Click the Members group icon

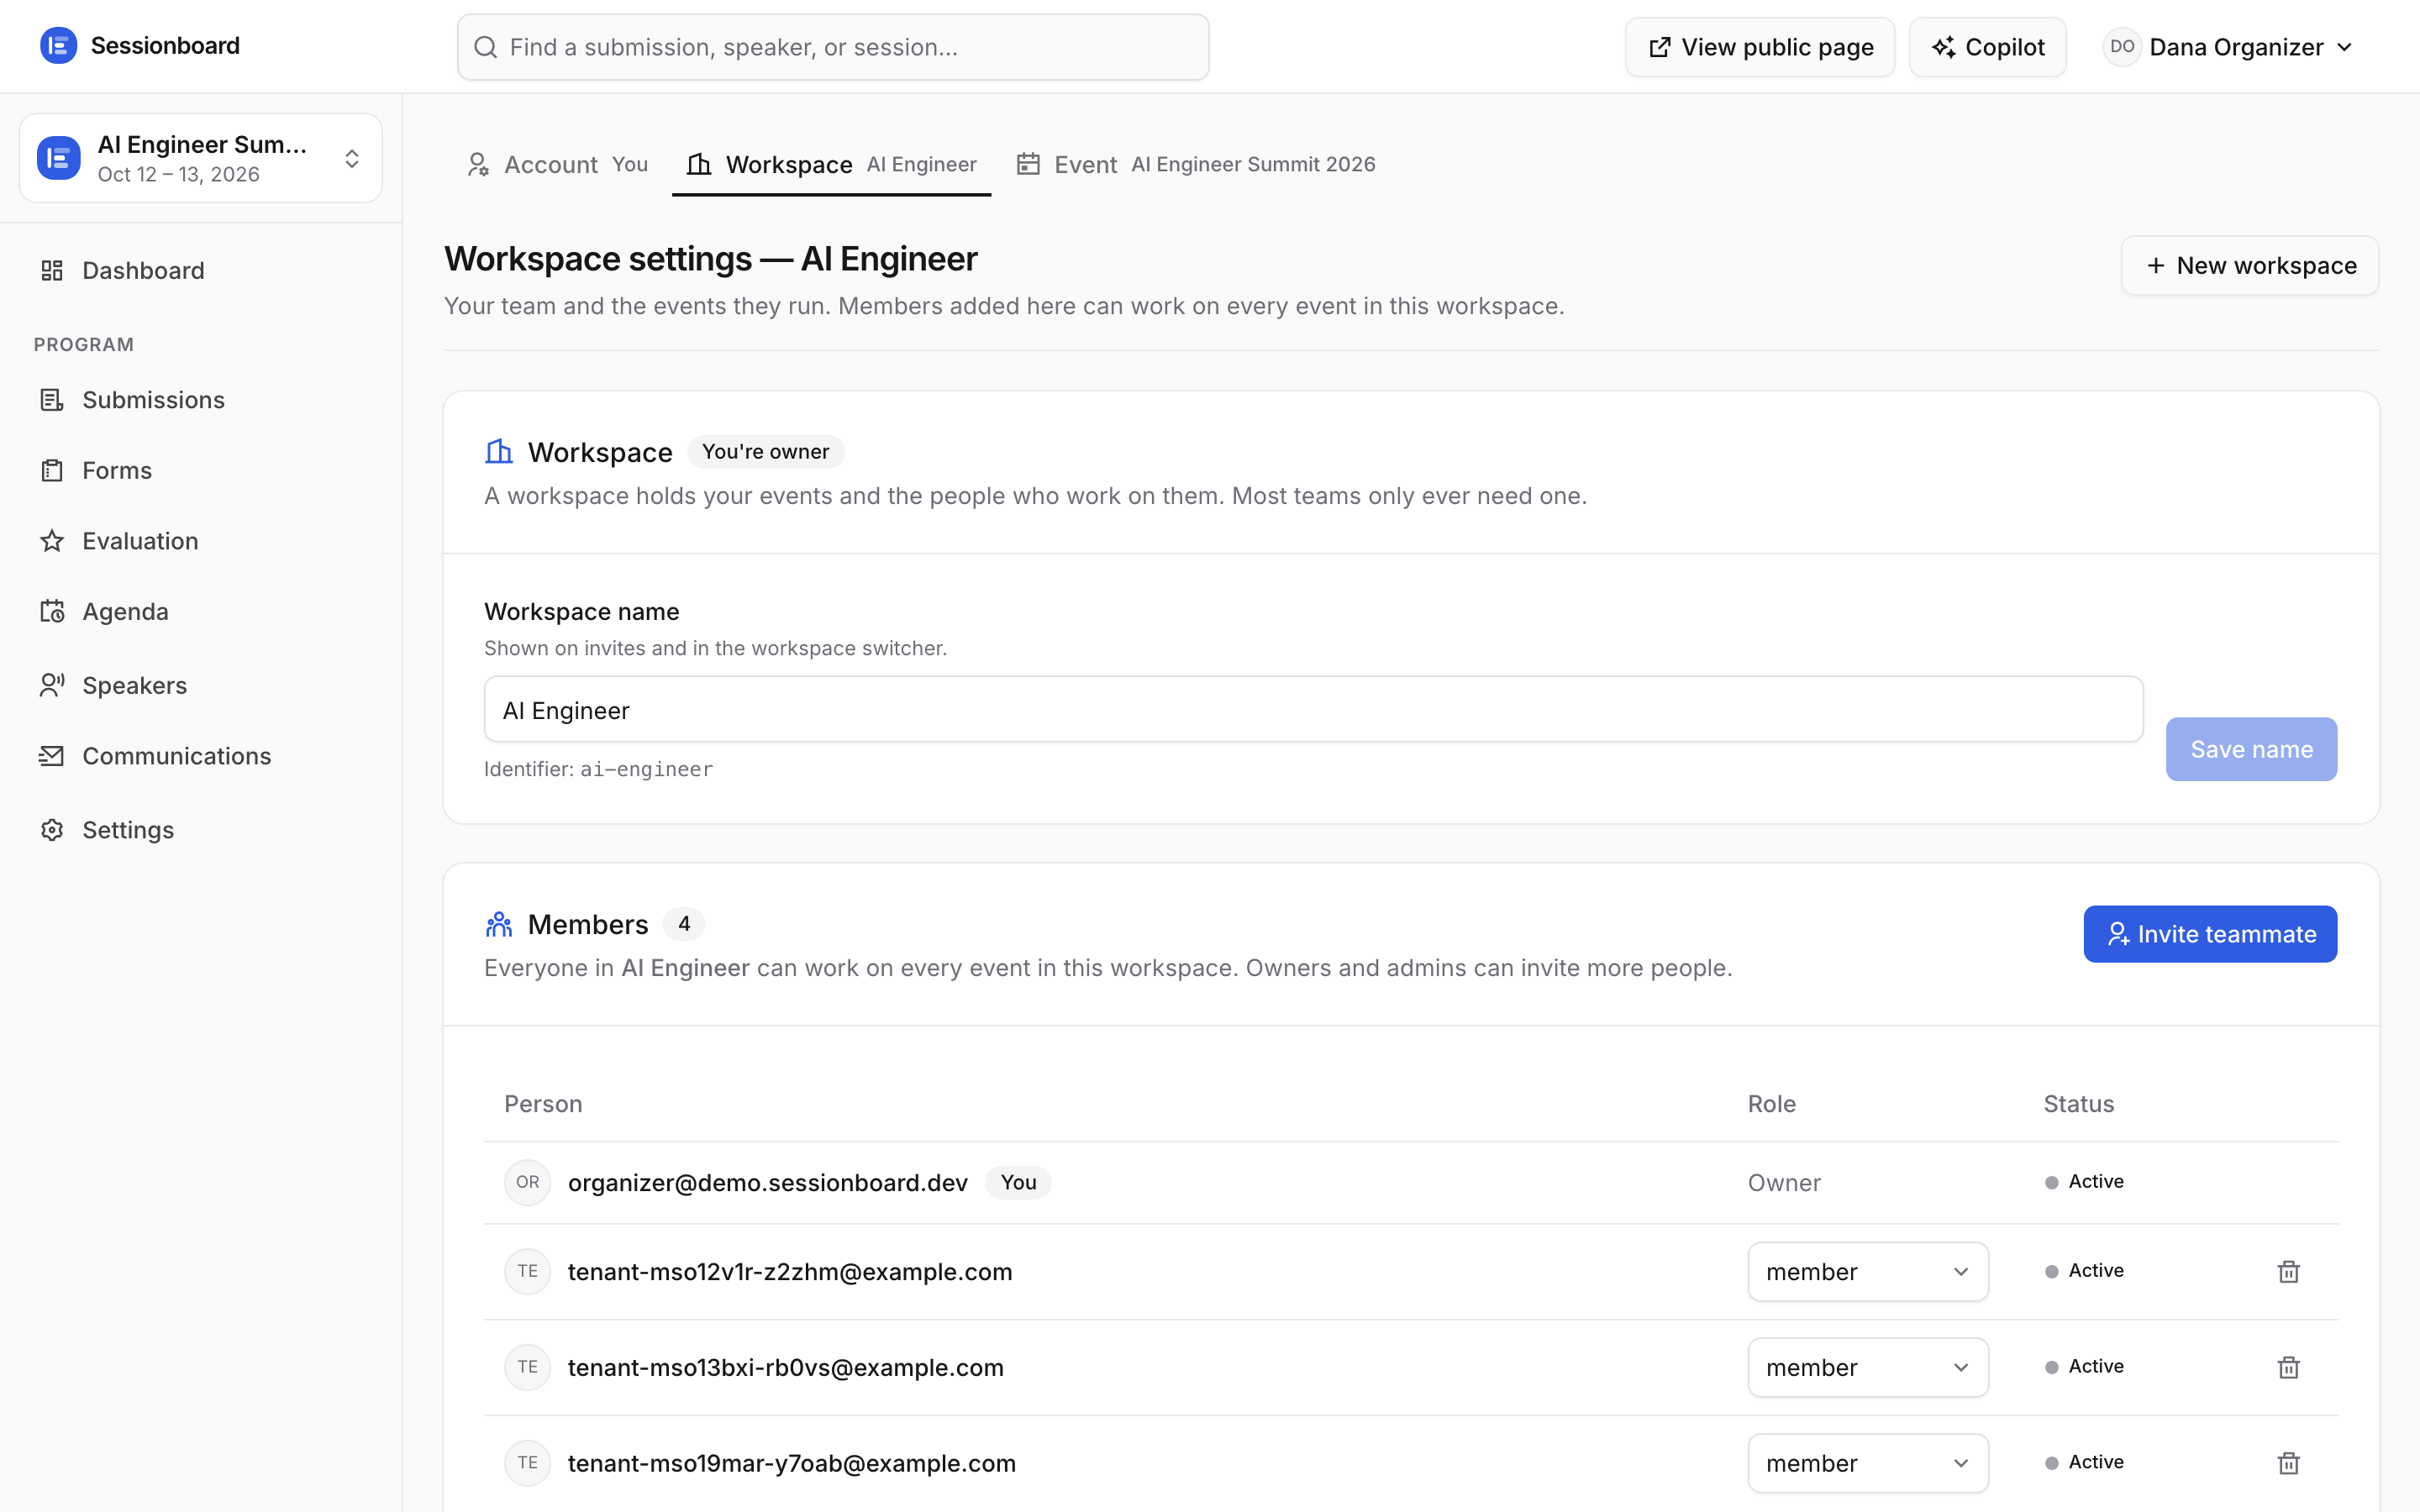(x=498, y=924)
